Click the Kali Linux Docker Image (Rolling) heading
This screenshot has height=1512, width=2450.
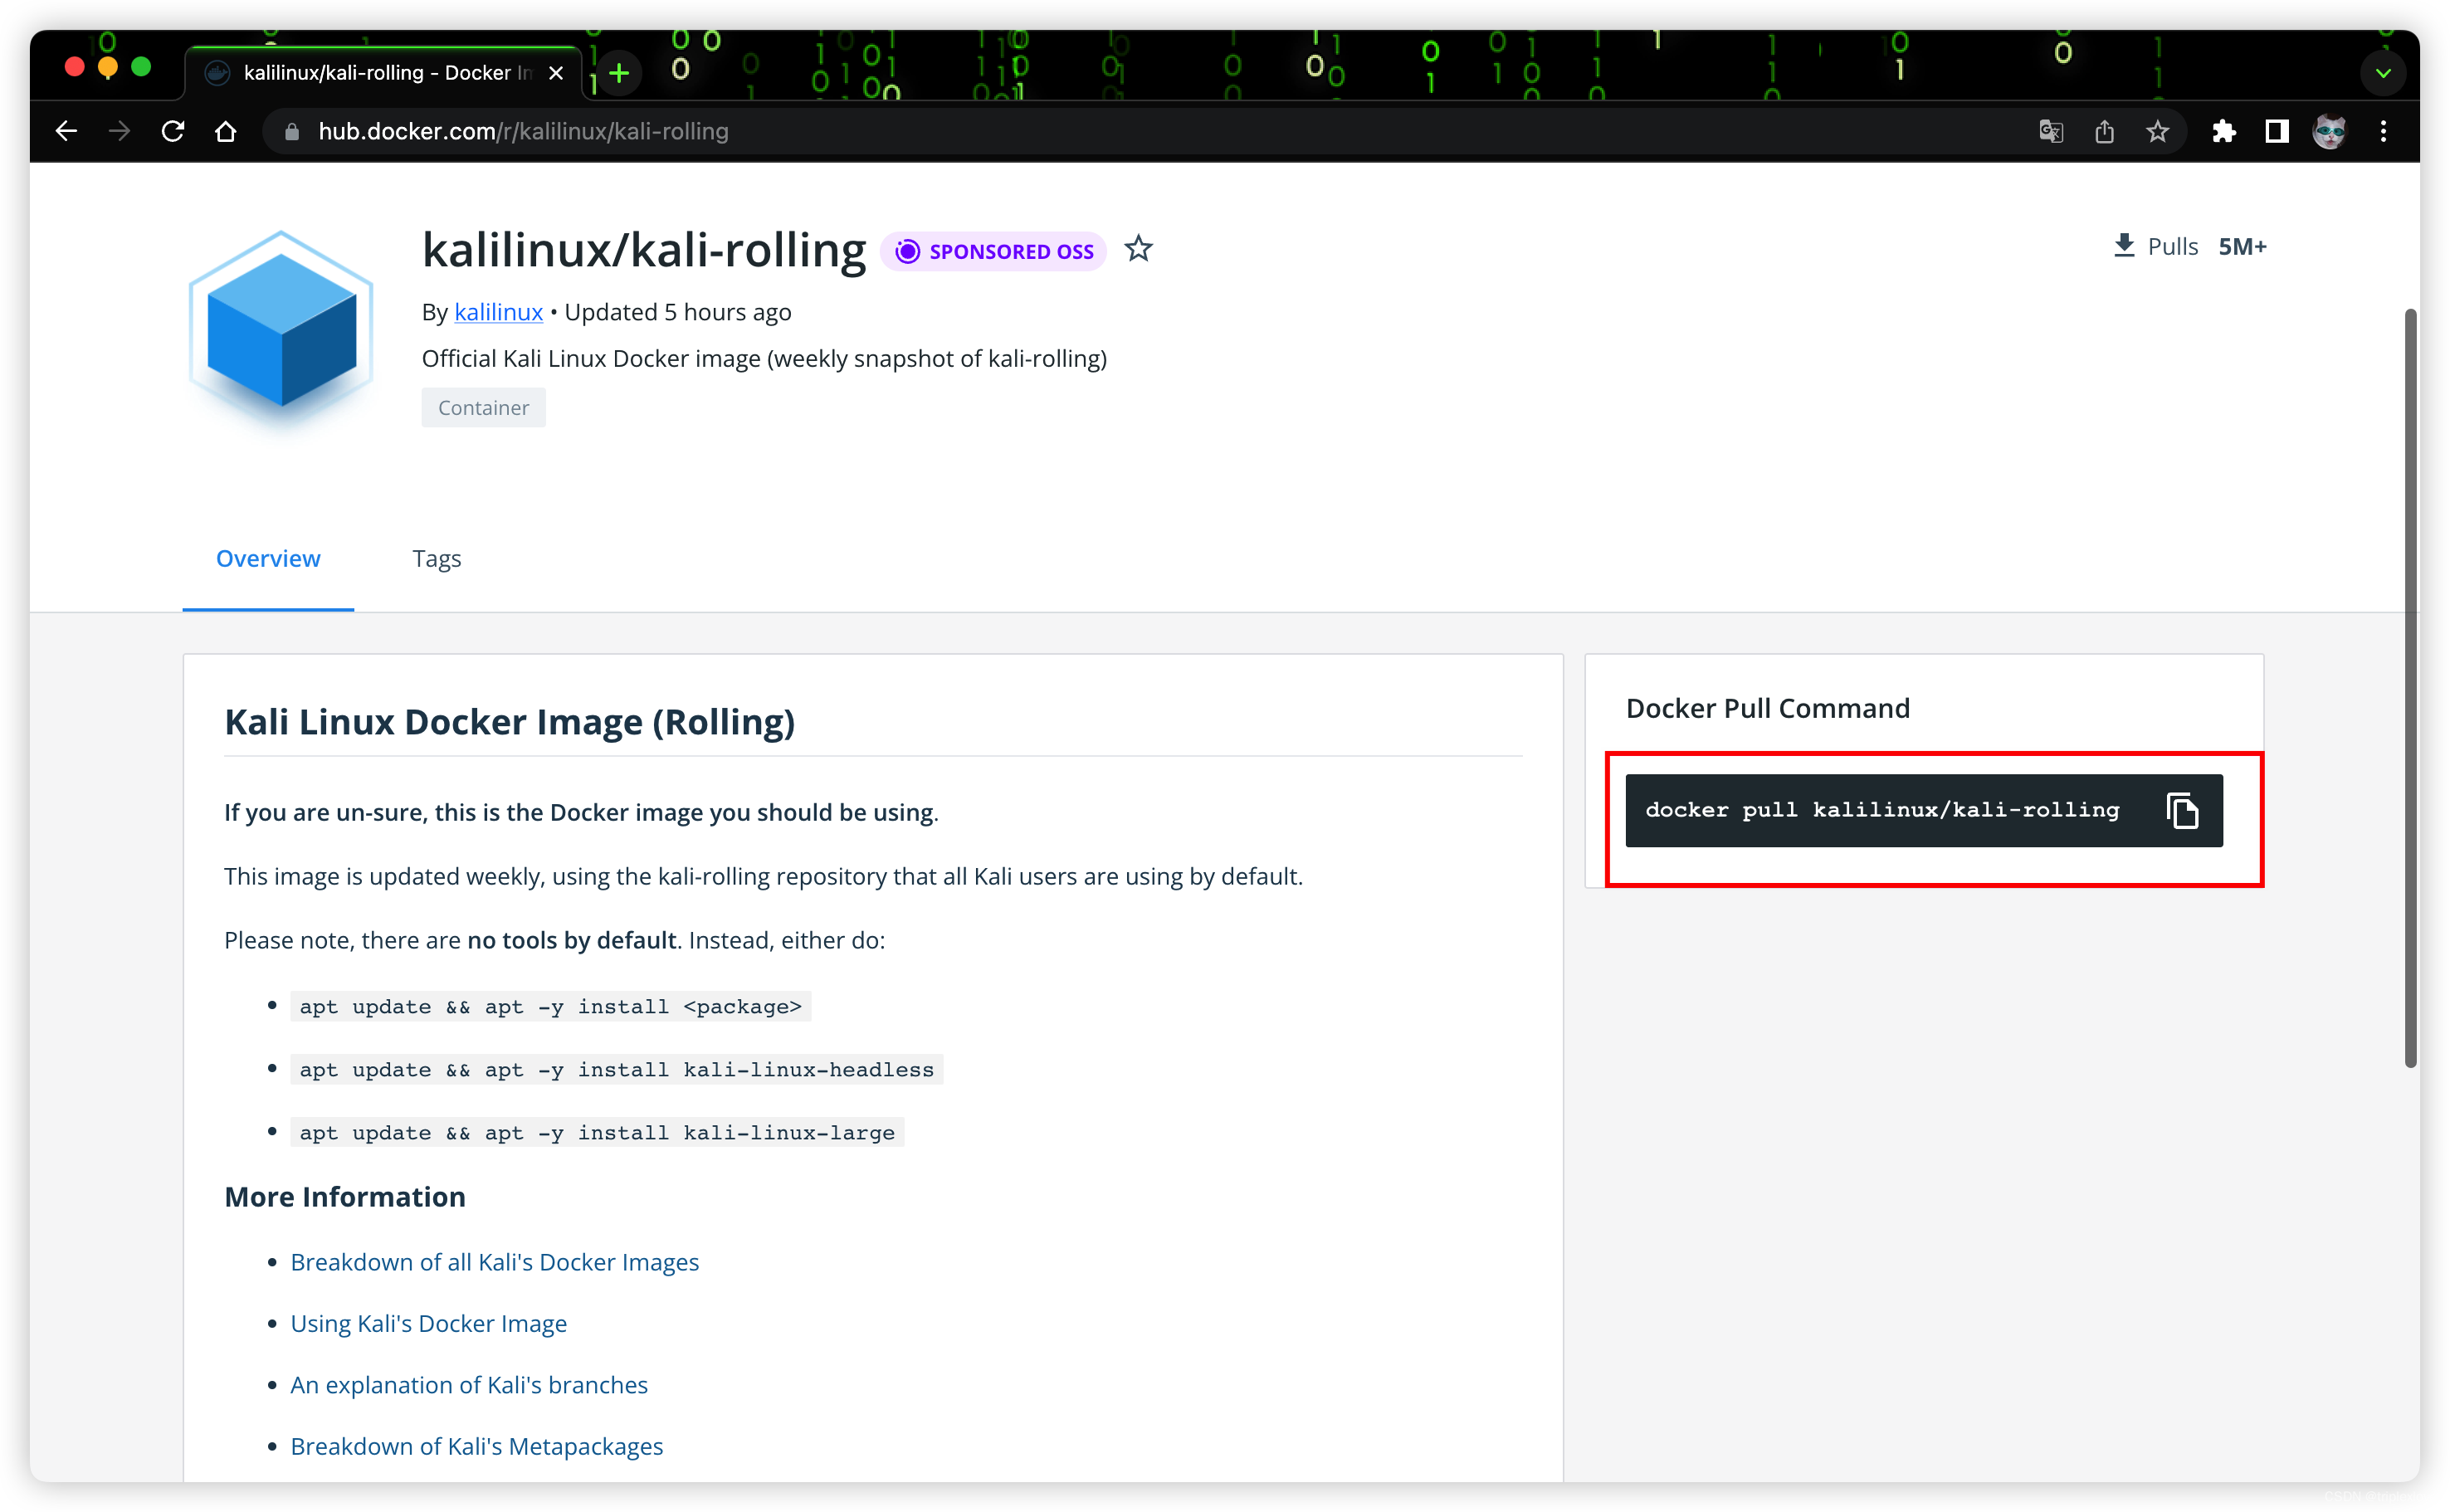coord(509,722)
